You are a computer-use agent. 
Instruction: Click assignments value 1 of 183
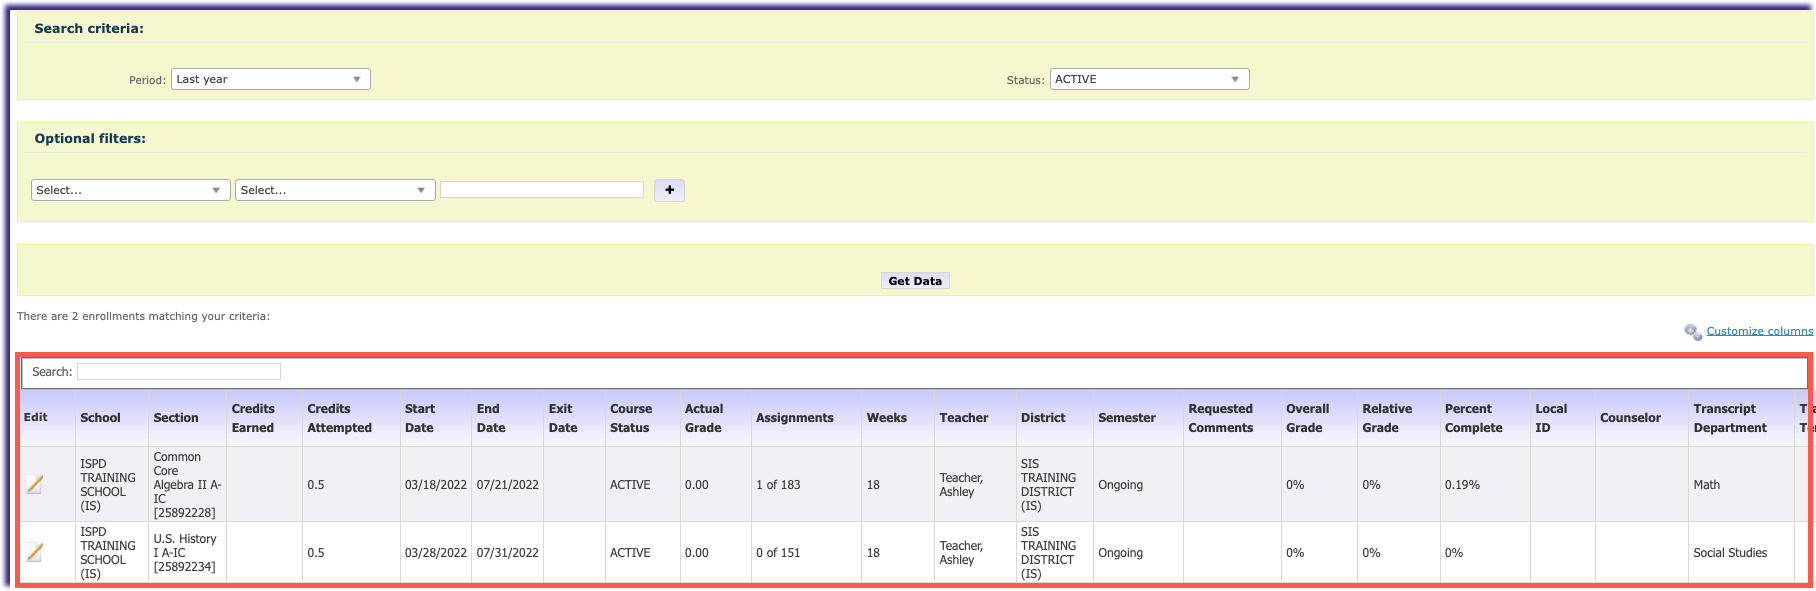(778, 485)
